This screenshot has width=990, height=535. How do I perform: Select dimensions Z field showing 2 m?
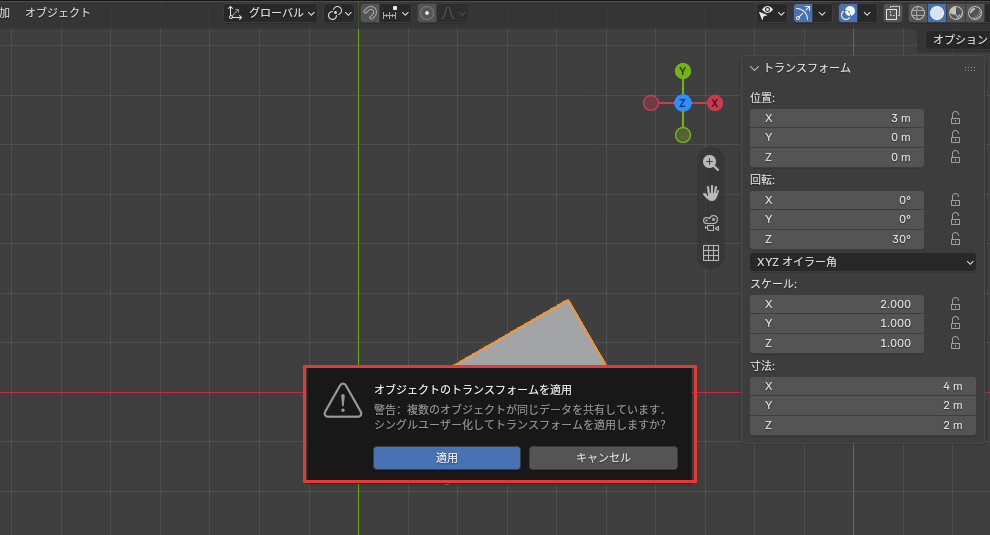coord(862,426)
